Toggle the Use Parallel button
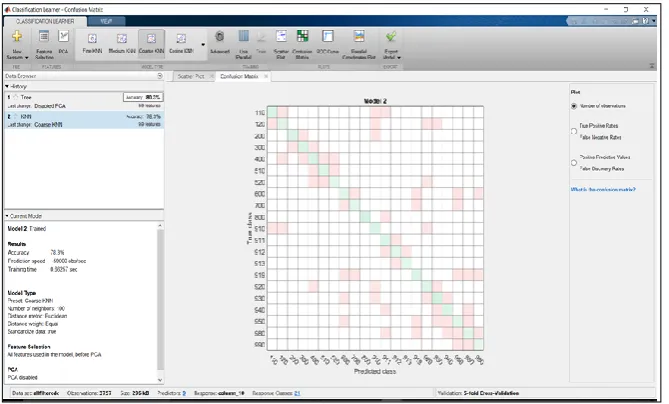 click(x=244, y=44)
